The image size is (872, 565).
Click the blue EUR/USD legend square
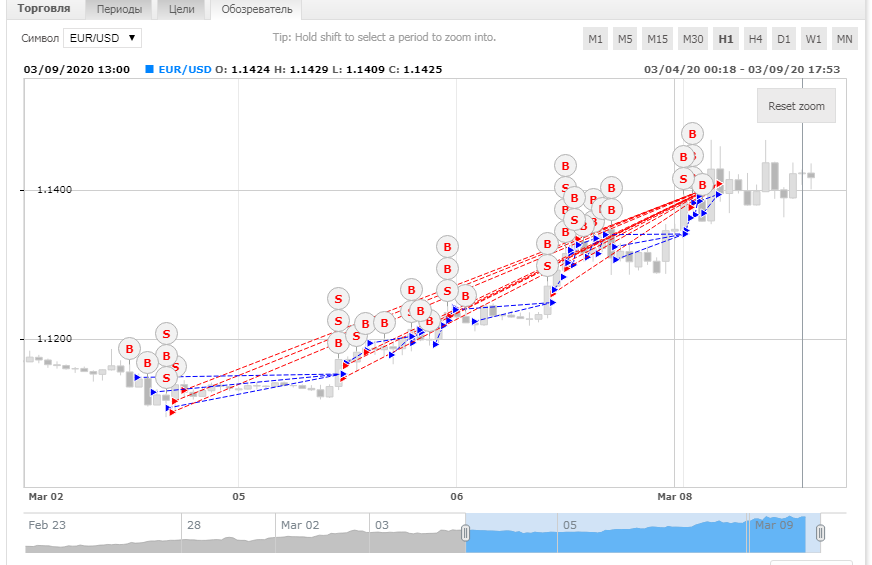149,69
